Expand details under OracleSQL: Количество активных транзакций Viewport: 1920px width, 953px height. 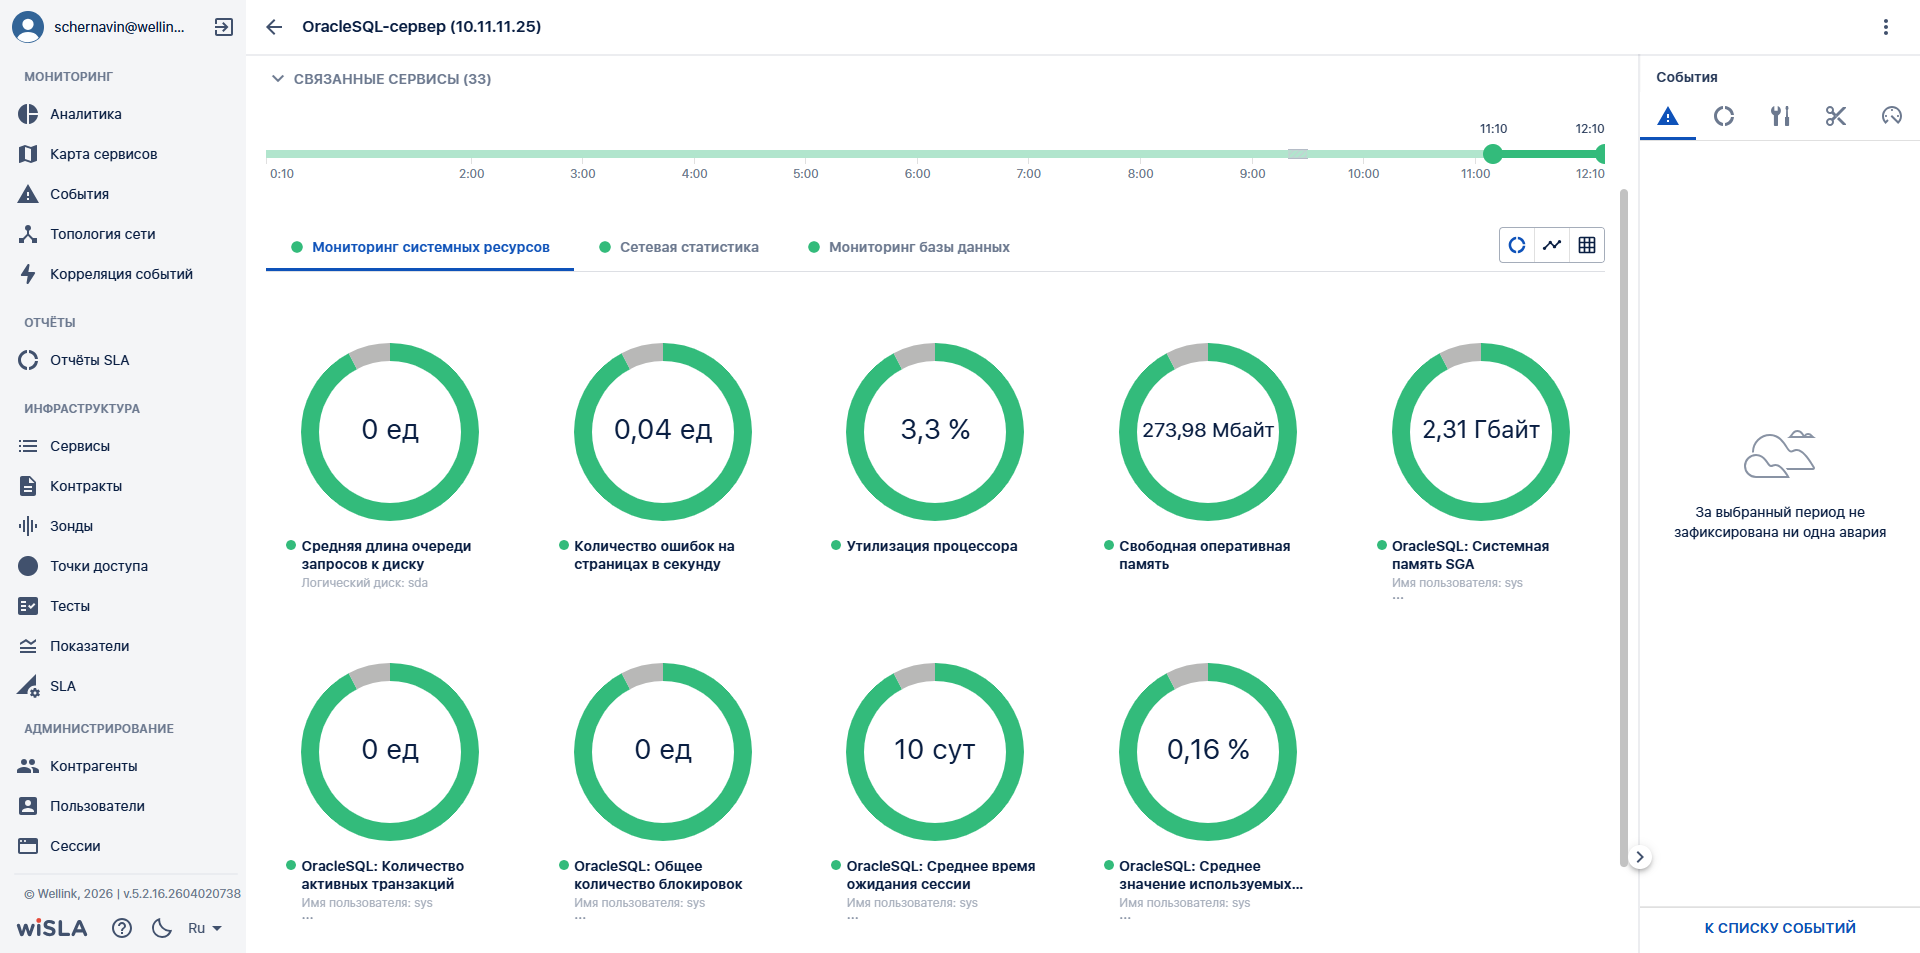[308, 918]
